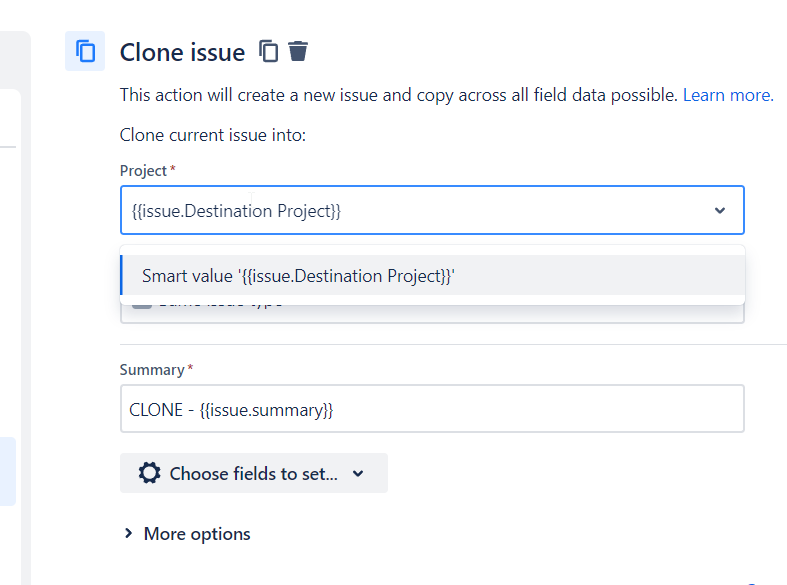Click inside the Summary input field

pyautogui.click(x=432, y=409)
